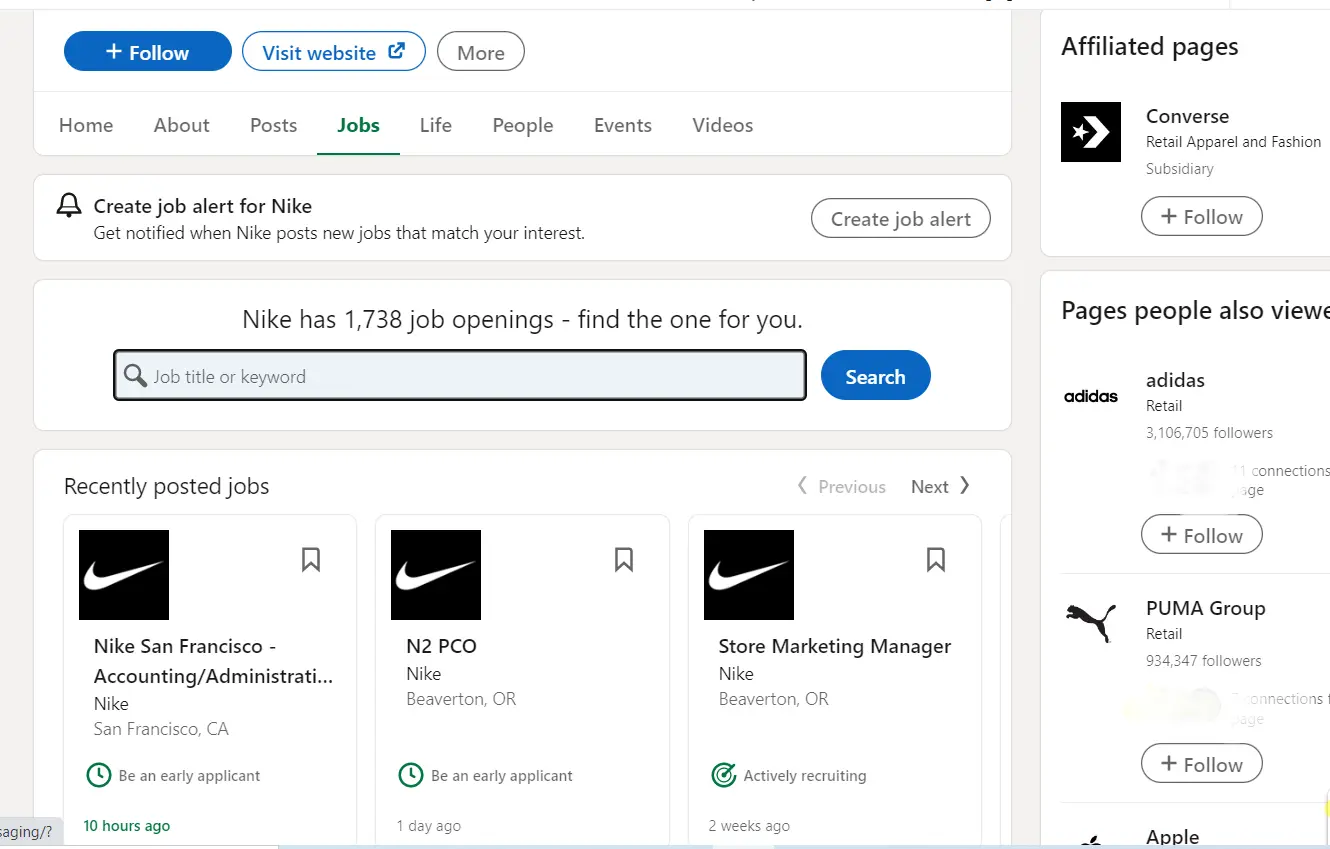1330x849 pixels.
Task: Click the blue Search button
Action: coord(876,376)
